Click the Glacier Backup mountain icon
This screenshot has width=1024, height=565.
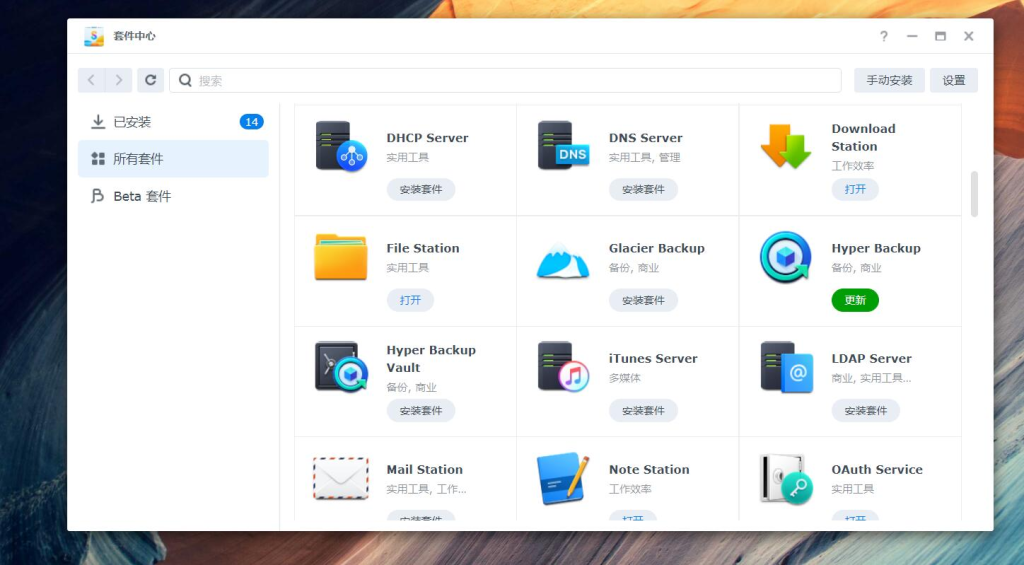[563, 260]
